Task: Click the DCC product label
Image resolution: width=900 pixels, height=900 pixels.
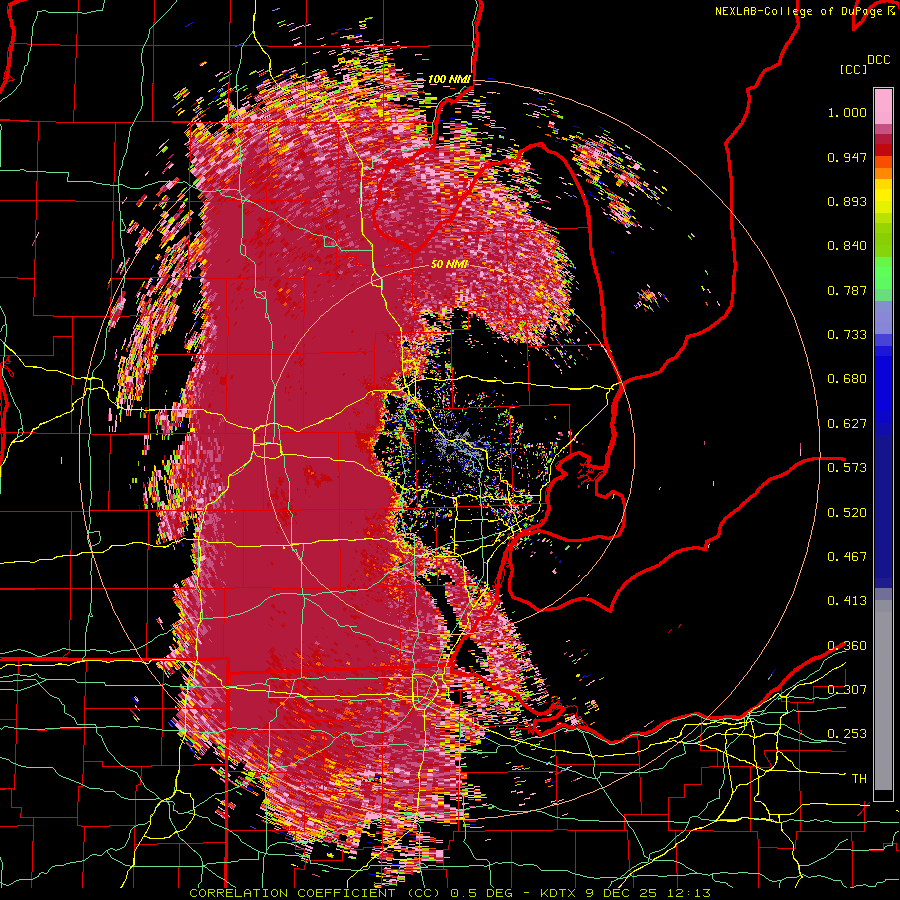Action: (878, 60)
